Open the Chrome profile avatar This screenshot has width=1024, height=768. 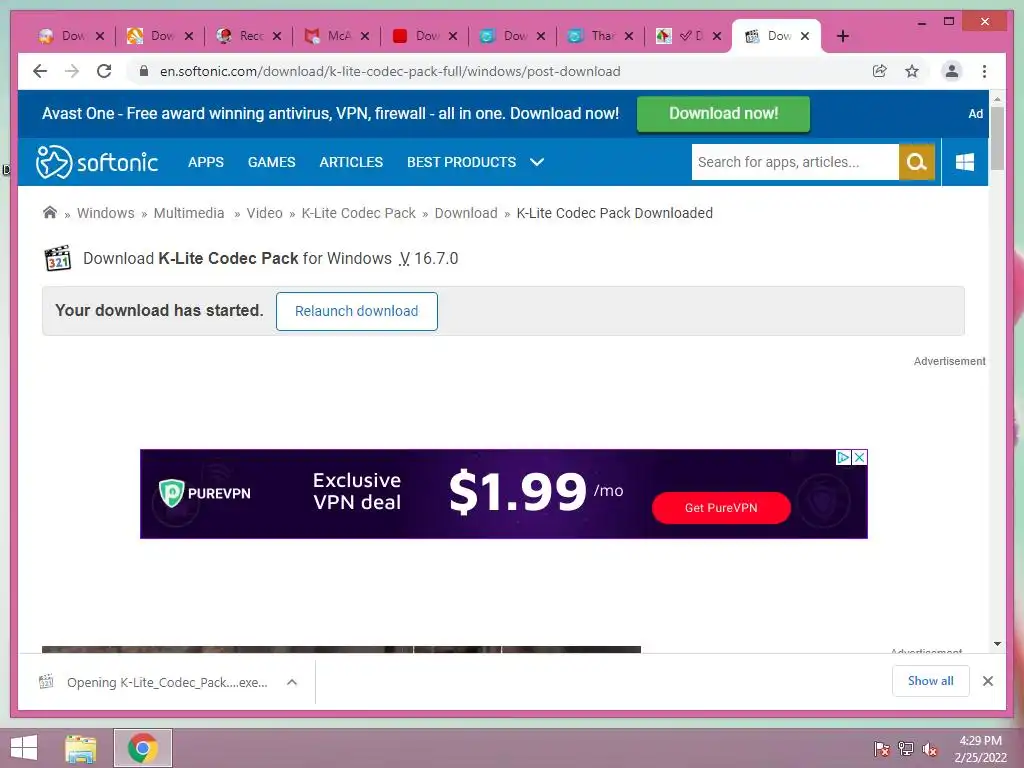(952, 71)
